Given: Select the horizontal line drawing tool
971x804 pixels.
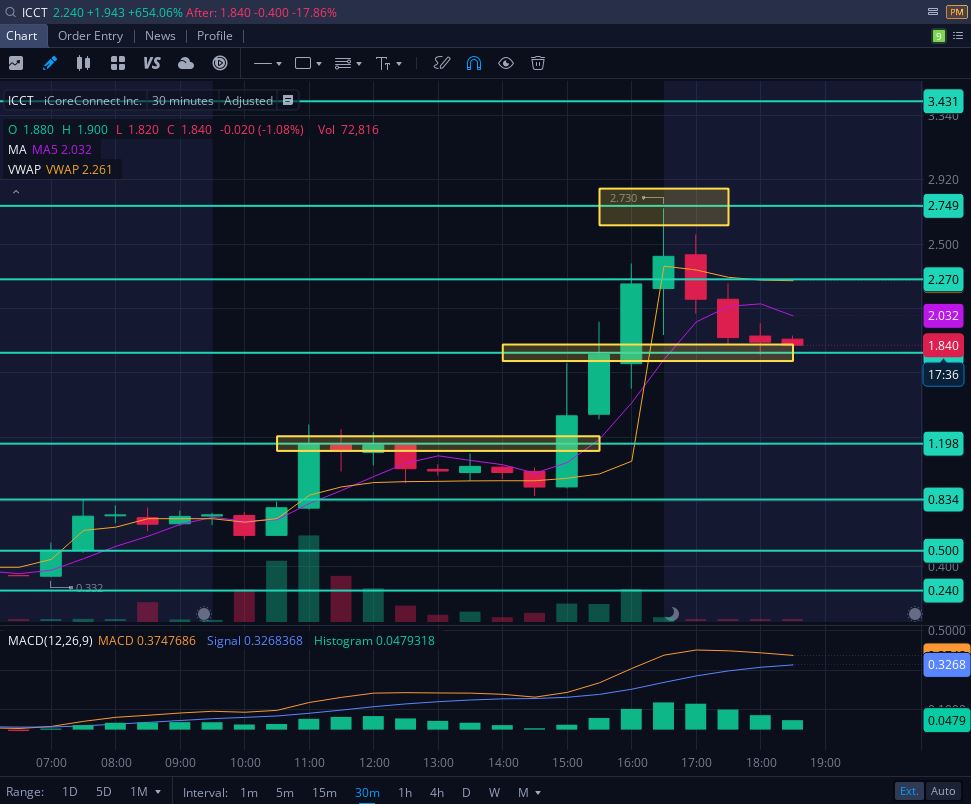Looking at the screenshot, I should tap(263, 63).
